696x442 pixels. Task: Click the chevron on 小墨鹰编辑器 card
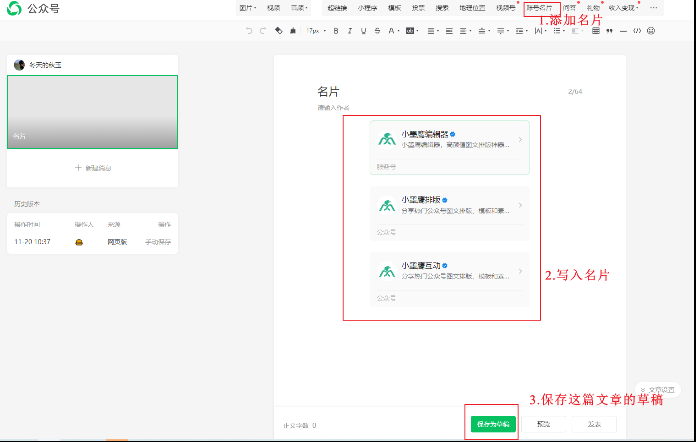[520, 140]
